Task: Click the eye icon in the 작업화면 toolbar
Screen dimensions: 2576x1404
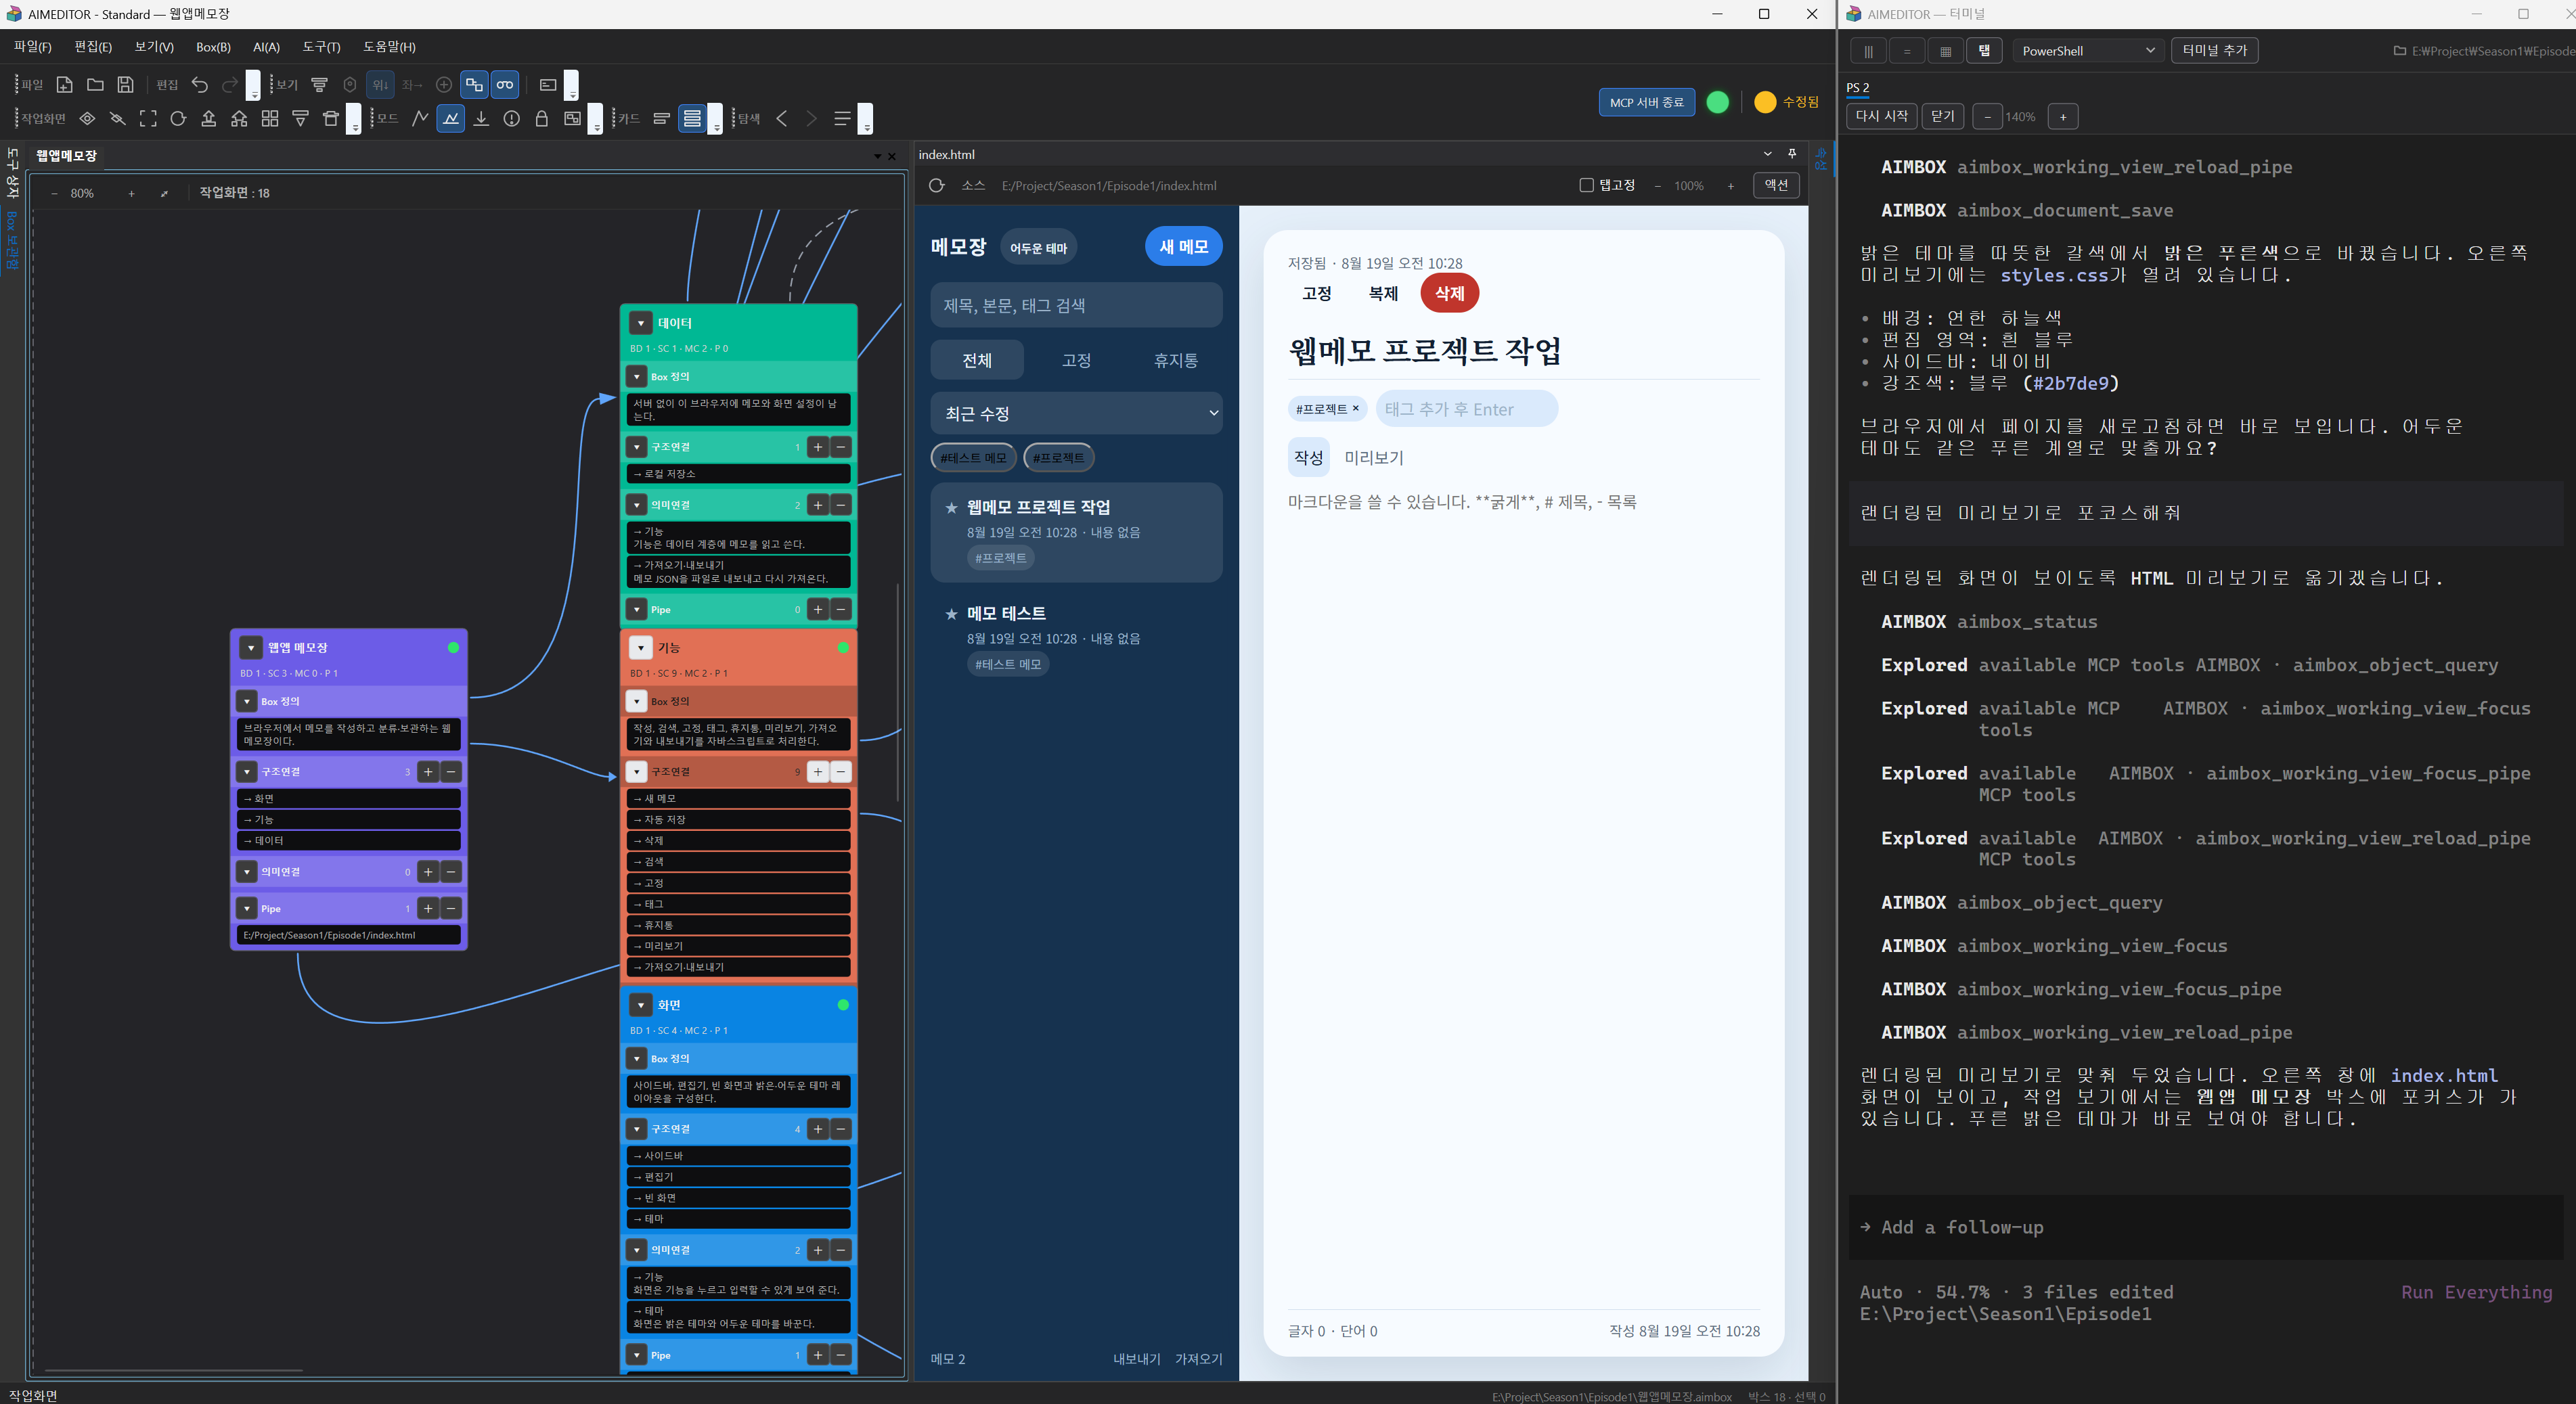Action: tap(87, 119)
